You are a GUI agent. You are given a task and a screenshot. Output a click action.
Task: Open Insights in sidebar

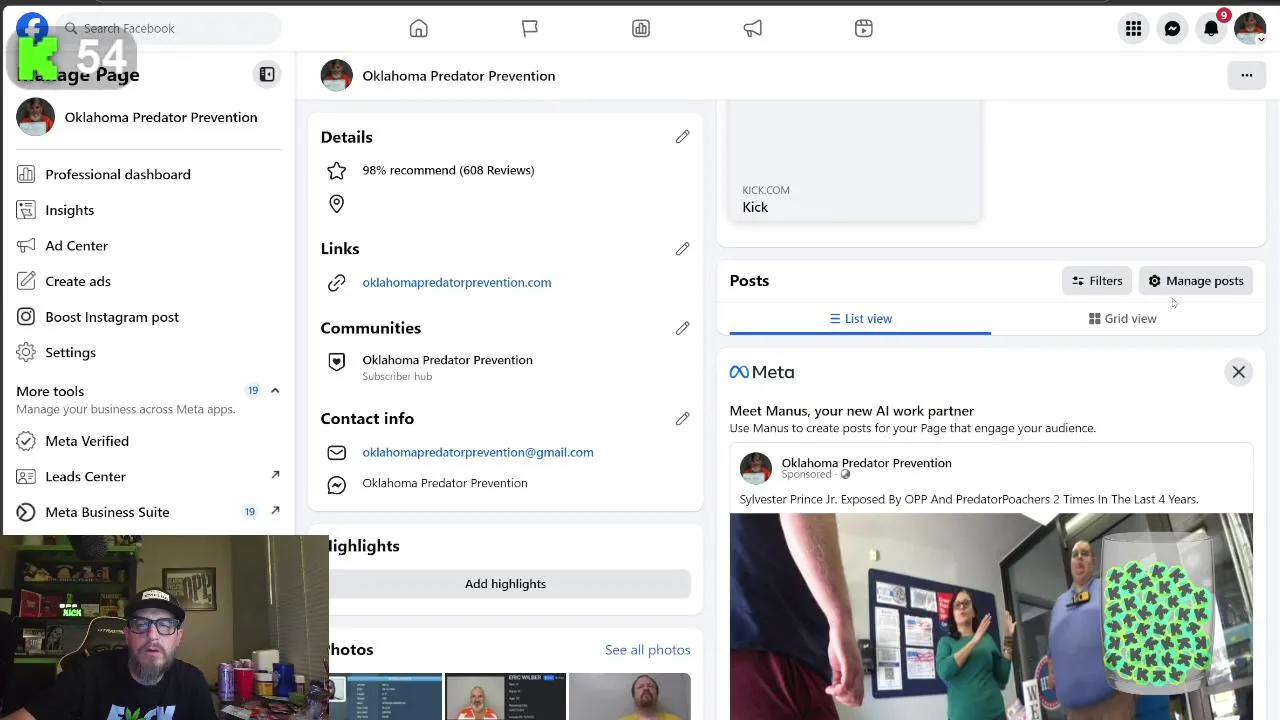(x=69, y=210)
